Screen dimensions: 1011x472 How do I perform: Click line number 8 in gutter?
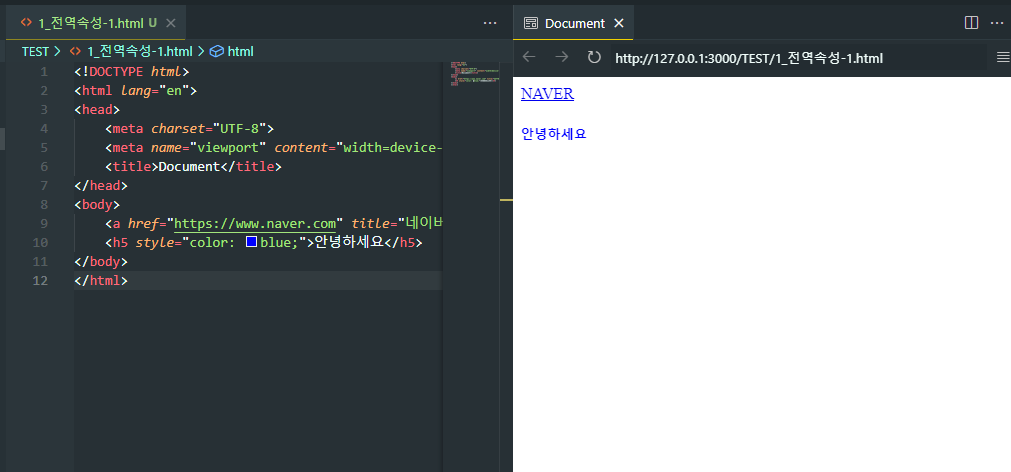44,205
